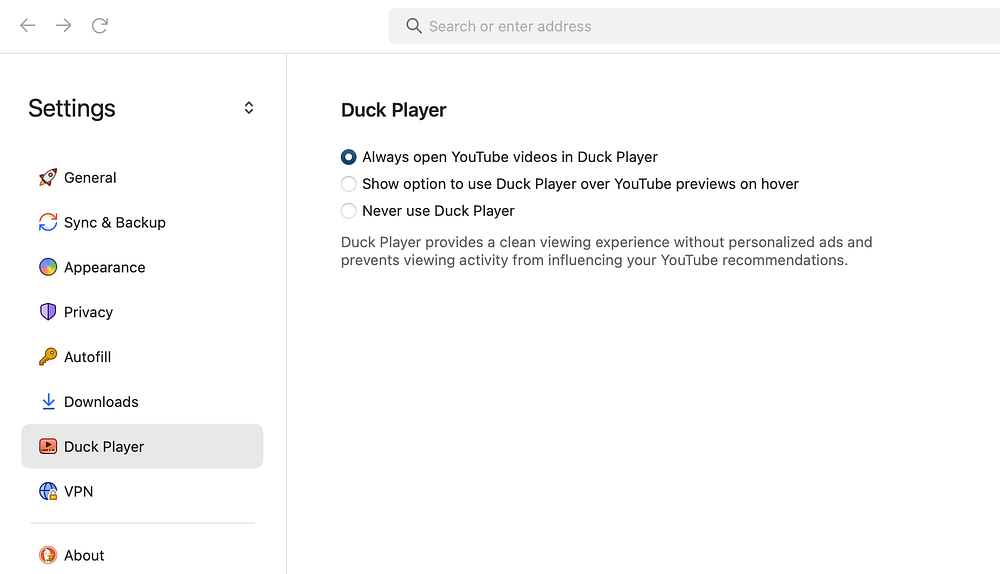Click the Duck Player sidebar icon
The height and width of the screenshot is (574, 1000).
pos(48,447)
